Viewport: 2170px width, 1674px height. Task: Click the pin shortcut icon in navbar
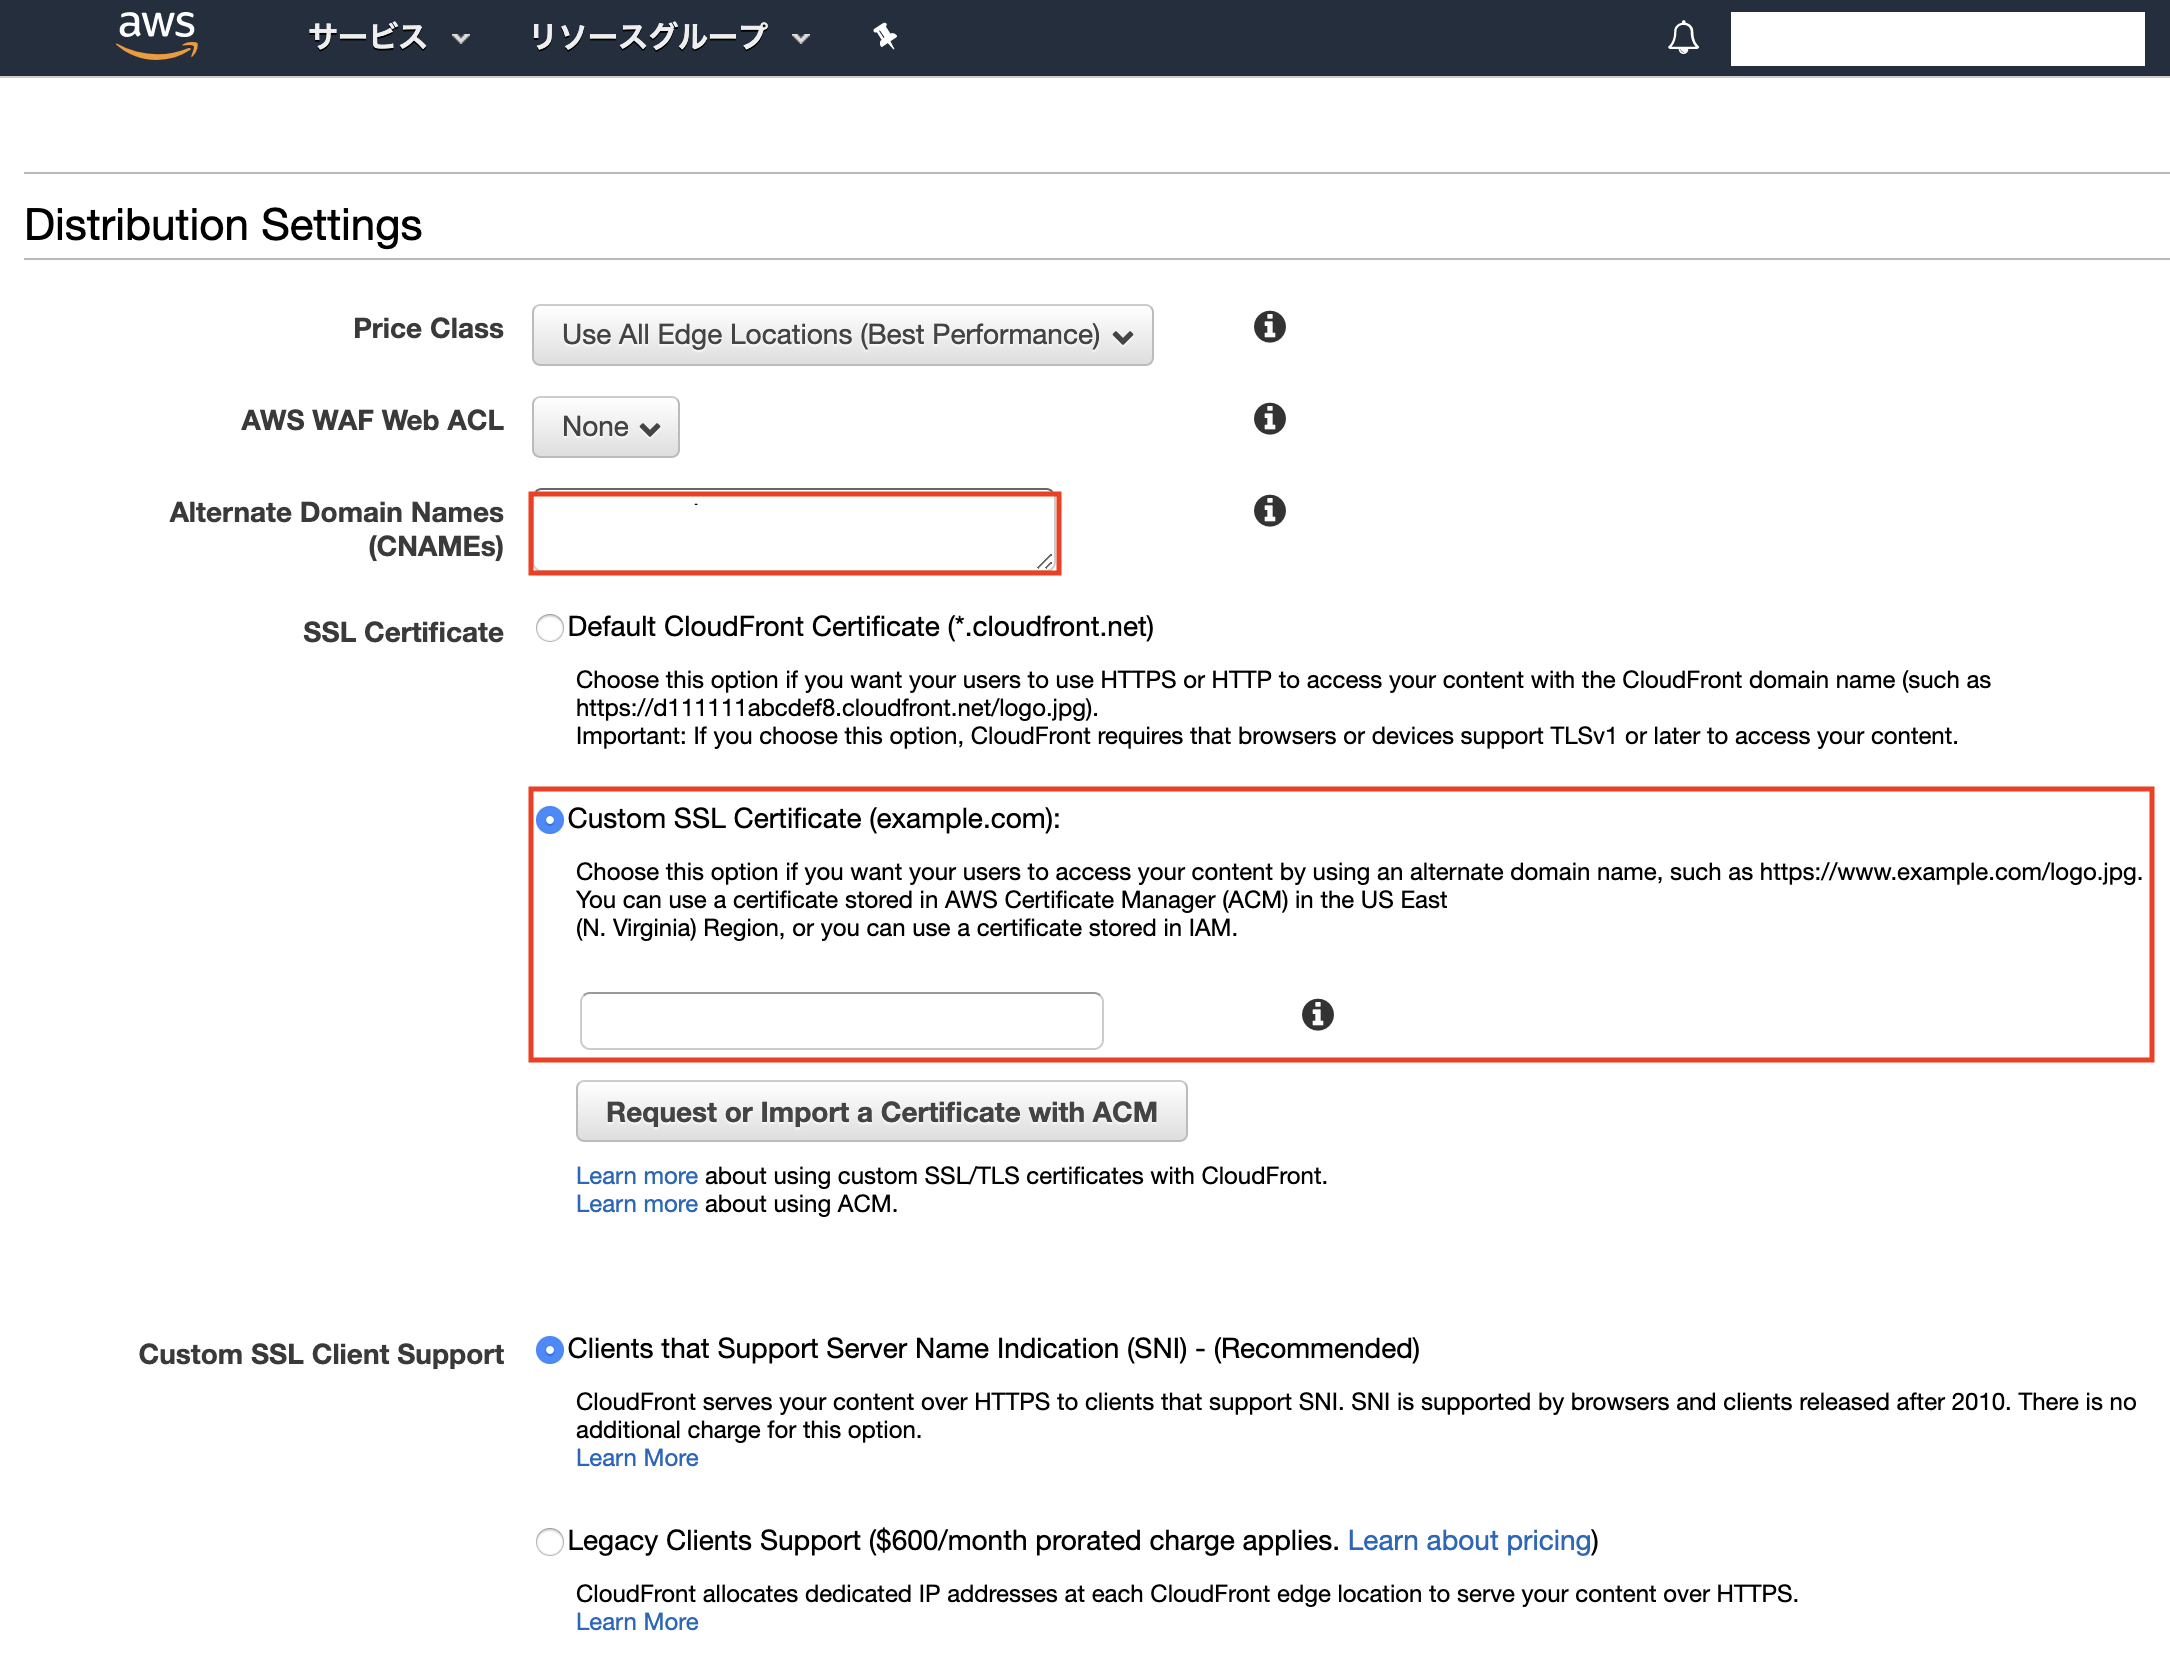tap(884, 37)
